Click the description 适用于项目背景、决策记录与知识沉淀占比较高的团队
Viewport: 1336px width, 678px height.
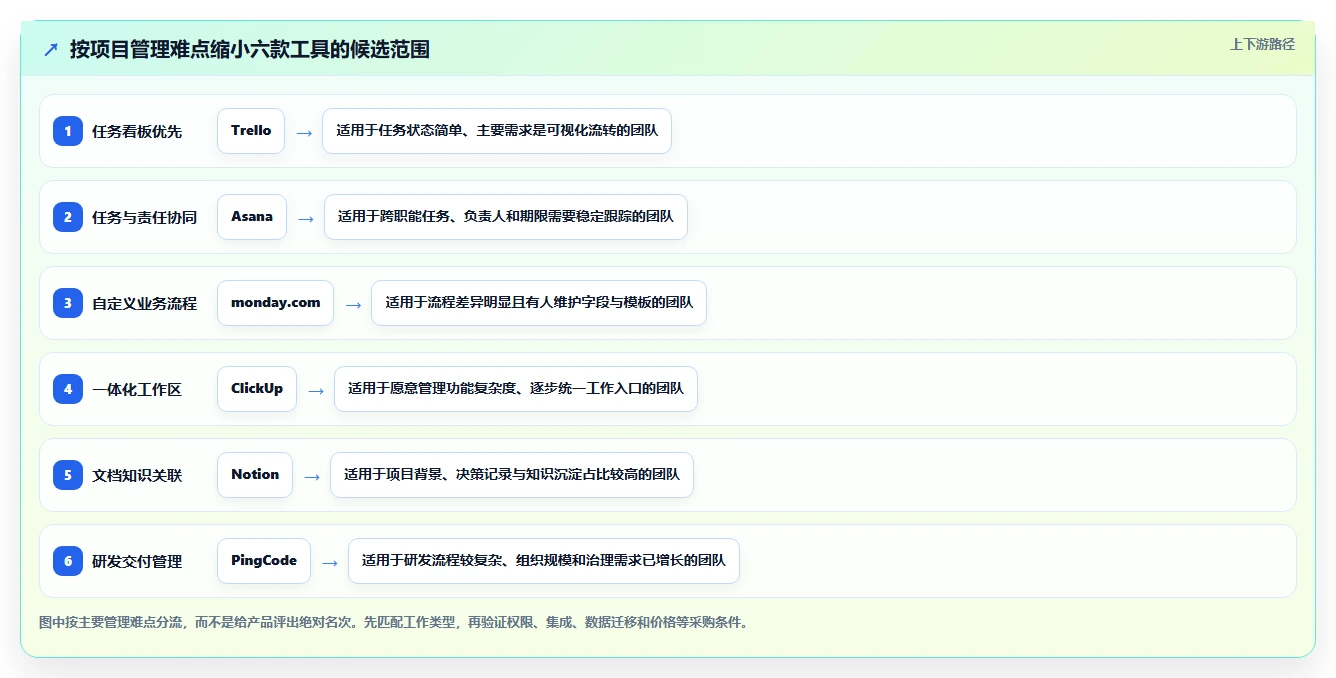point(512,475)
